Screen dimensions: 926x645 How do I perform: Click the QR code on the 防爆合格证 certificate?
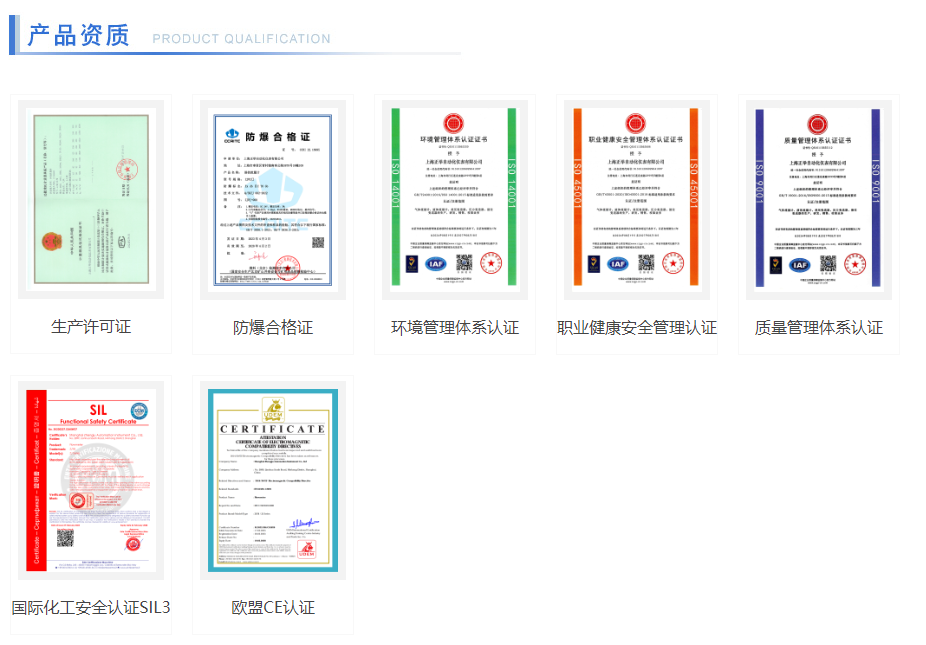(318, 242)
